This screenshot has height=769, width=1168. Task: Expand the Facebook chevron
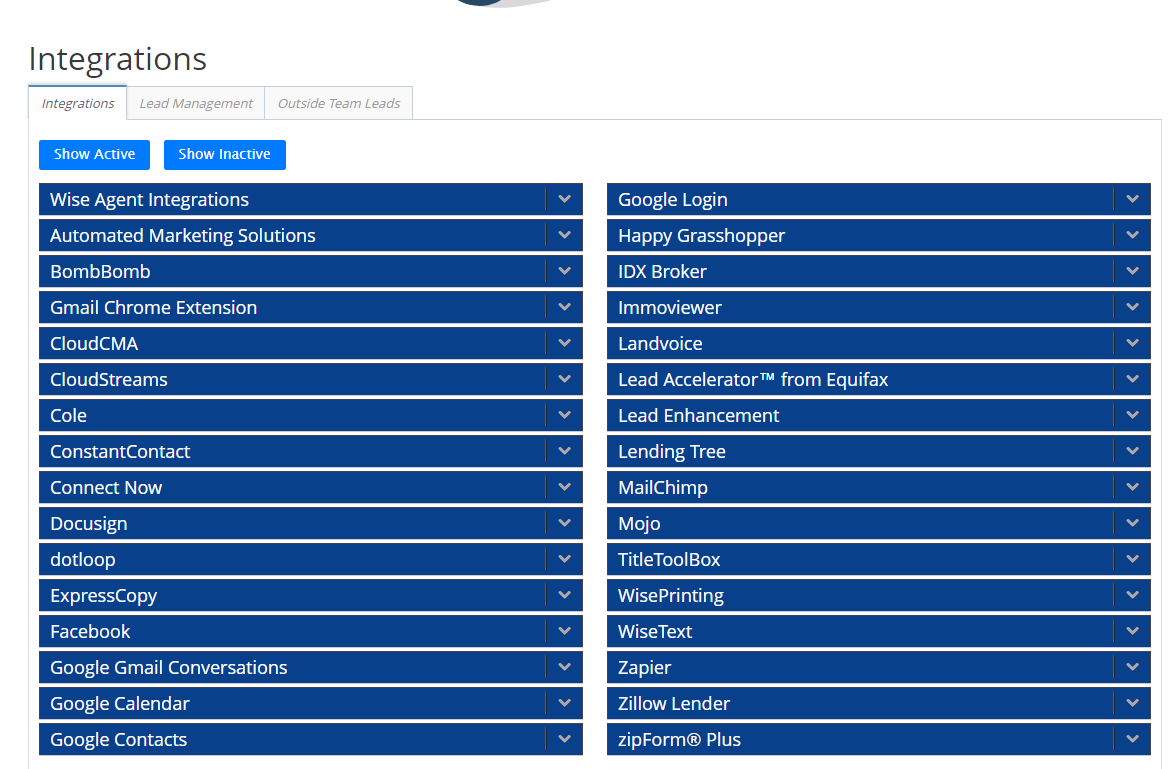pyautogui.click(x=565, y=631)
